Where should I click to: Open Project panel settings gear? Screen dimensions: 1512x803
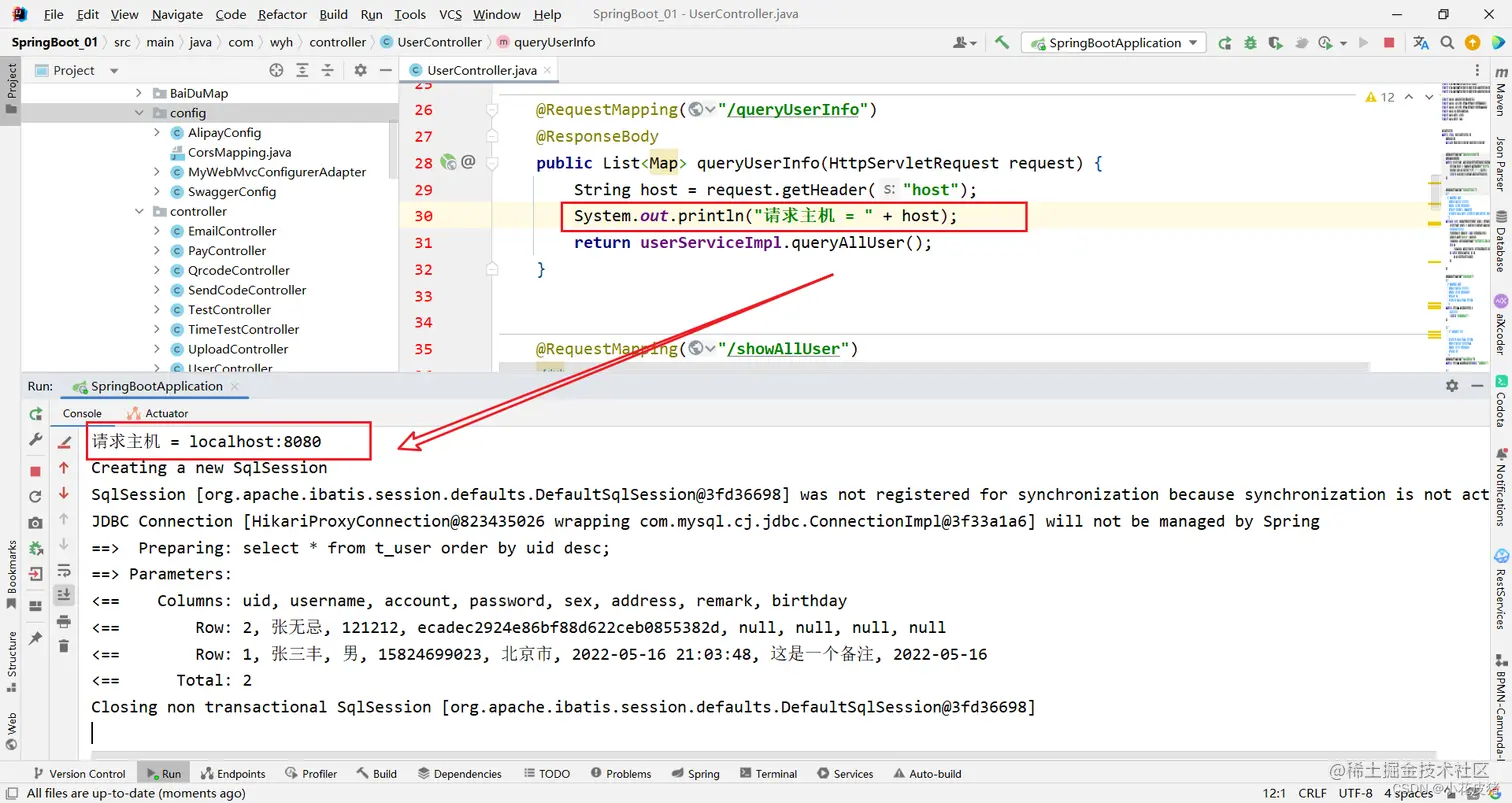[361, 70]
